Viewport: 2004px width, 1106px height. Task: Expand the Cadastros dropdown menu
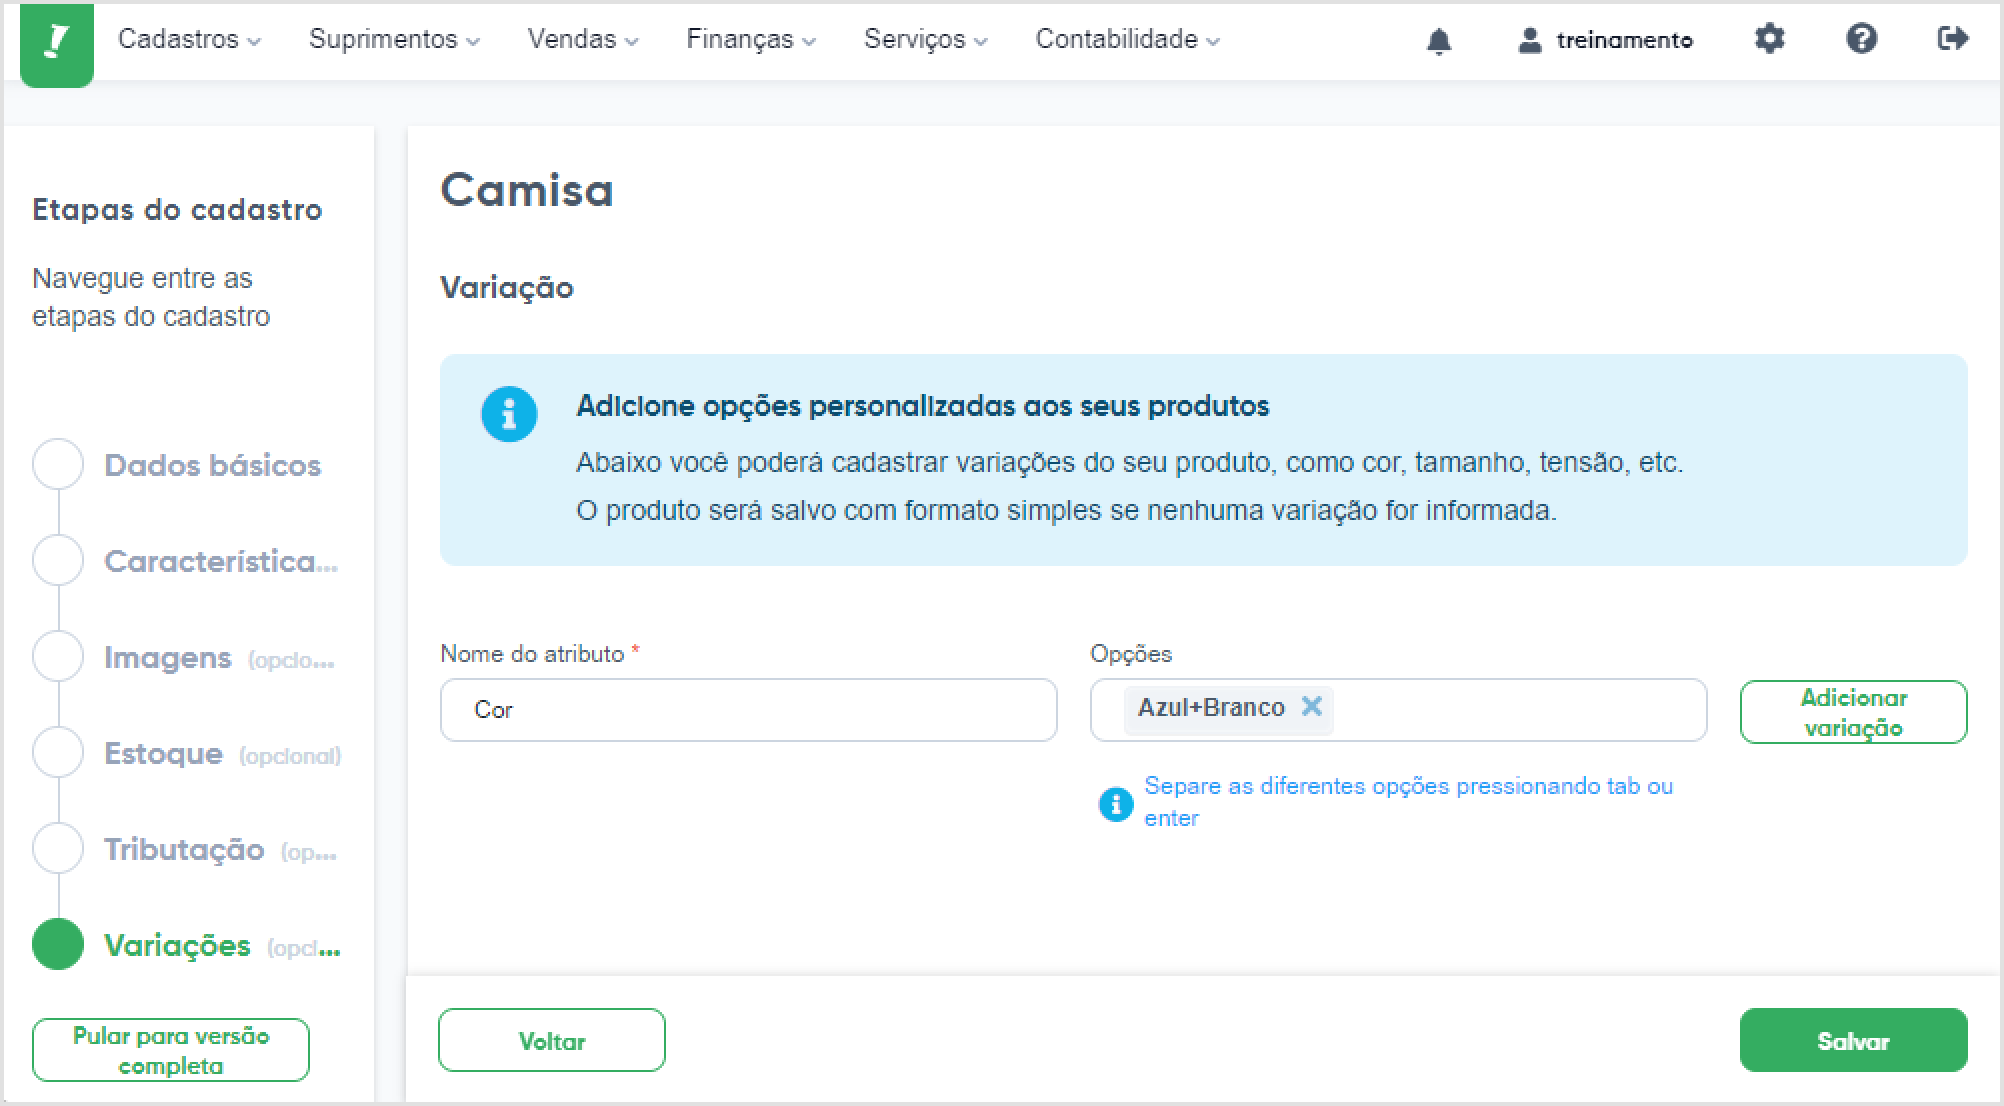pyautogui.click(x=189, y=39)
